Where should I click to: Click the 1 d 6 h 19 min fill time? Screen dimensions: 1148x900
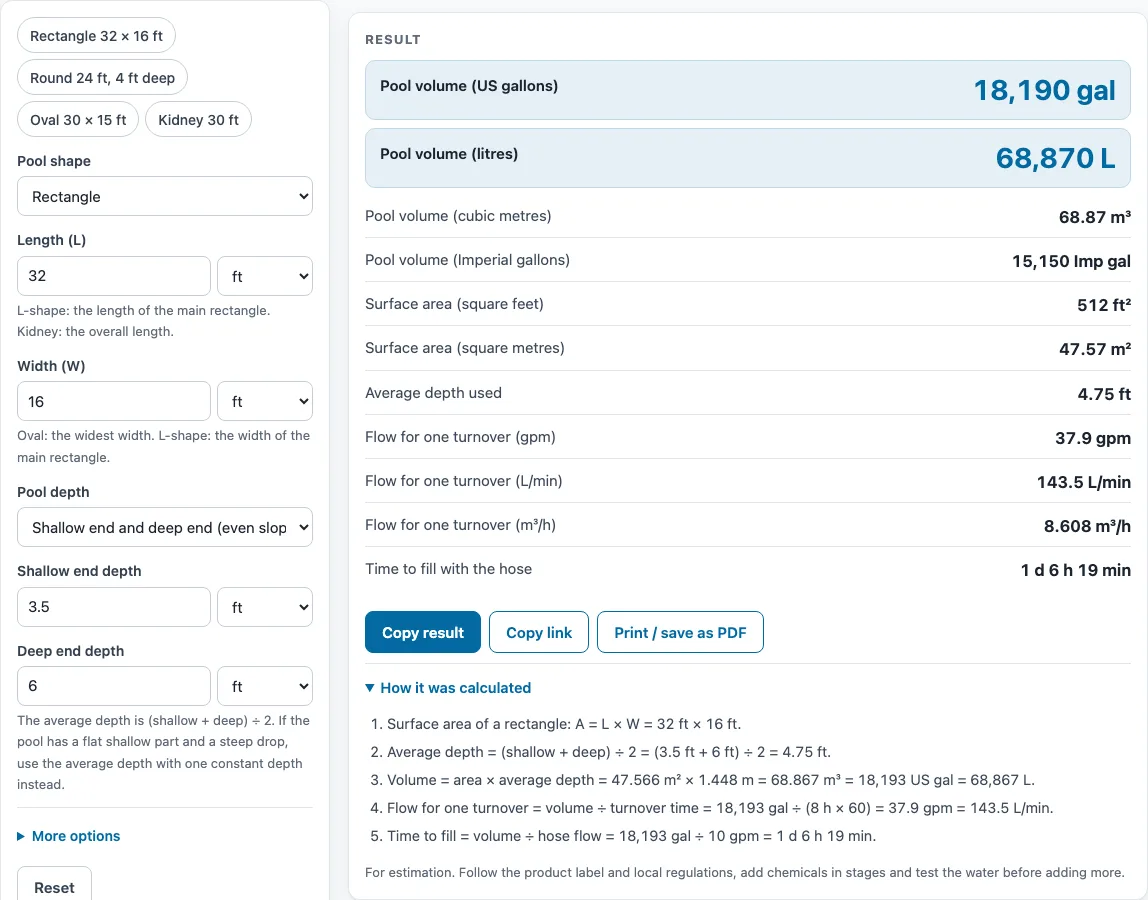click(1076, 570)
